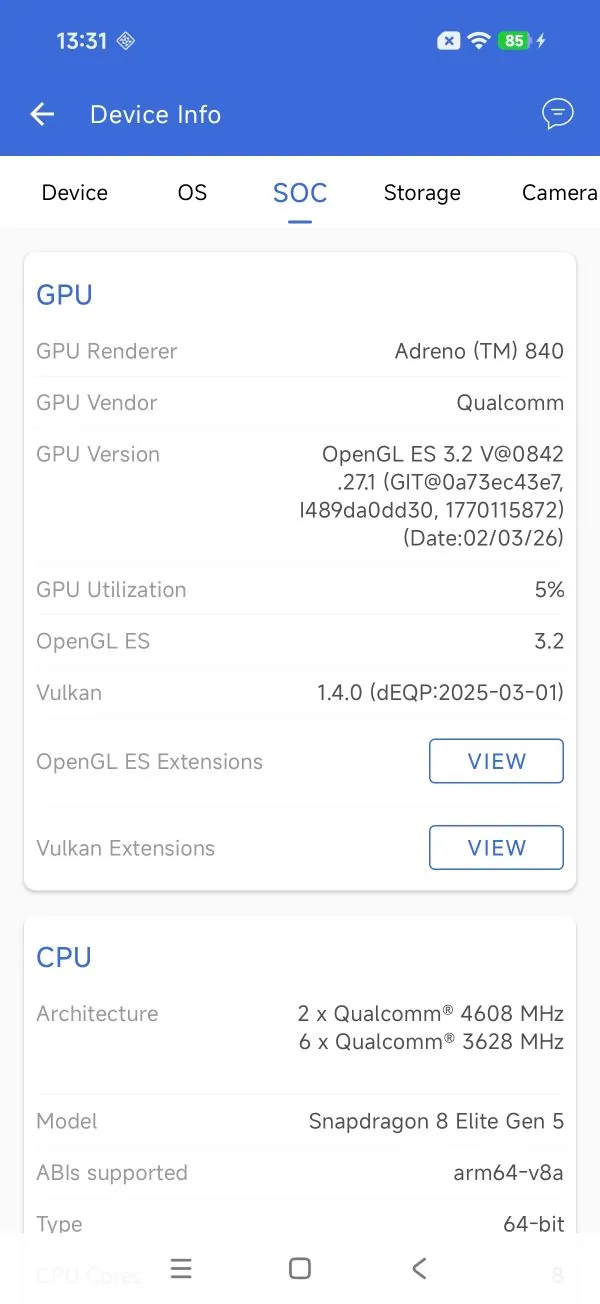600x1304 pixels.
Task: Tap the status bar clock showing 13:31
Action: click(82, 41)
